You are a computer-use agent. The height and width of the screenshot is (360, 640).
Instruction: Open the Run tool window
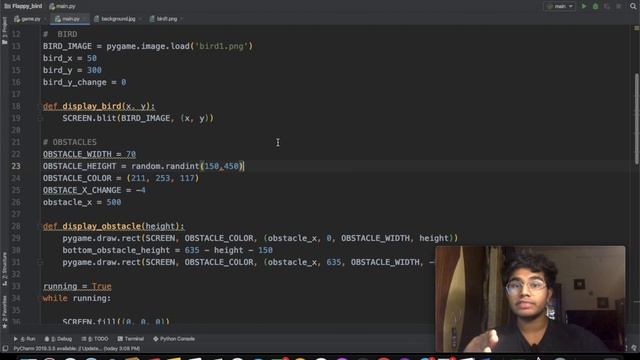24,339
